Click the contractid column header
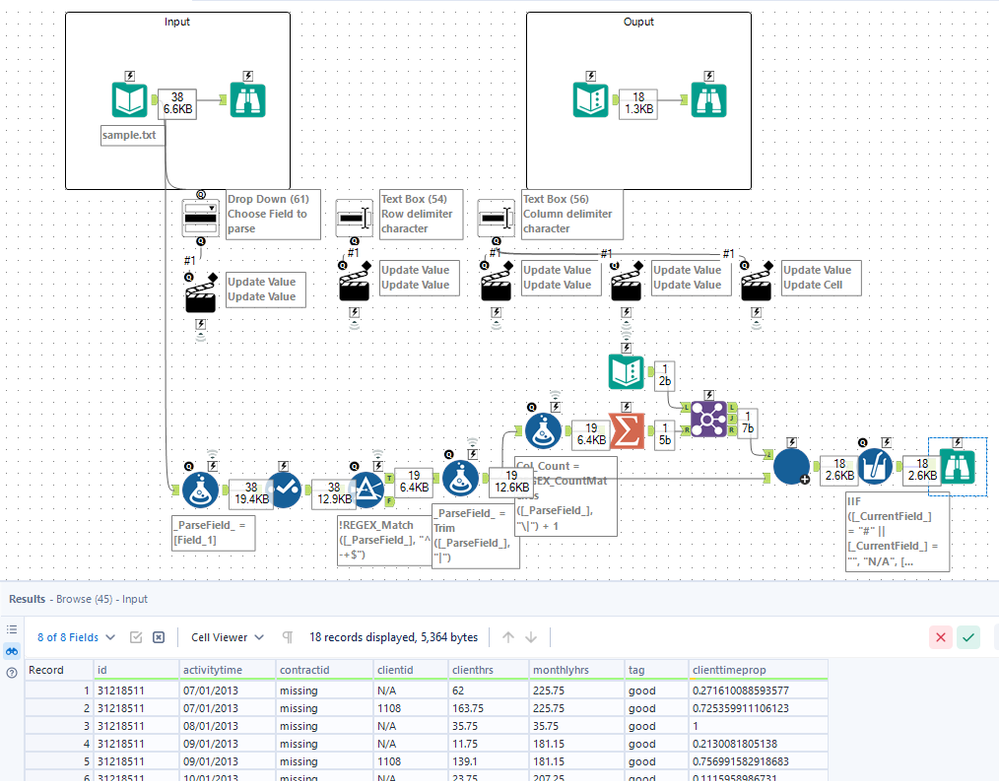The height and width of the screenshot is (781, 999). click(x=324, y=670)
